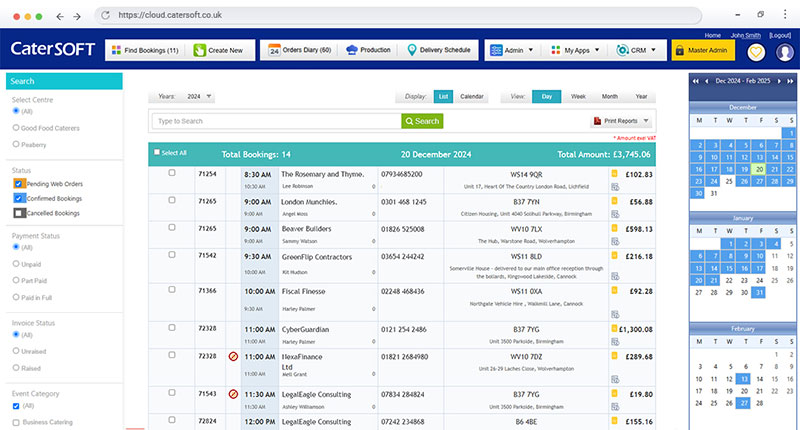Select Unraised invoice status
800x430 pixels.
(16, 351)
